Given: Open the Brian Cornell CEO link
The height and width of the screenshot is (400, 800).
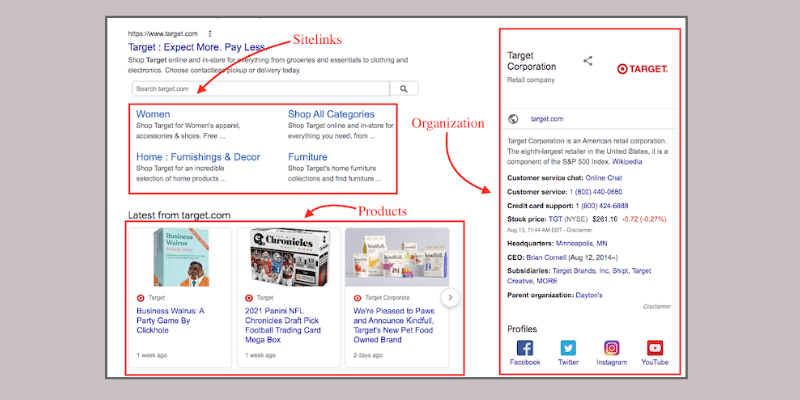Looking at the screenshot, I should (546, 257).
